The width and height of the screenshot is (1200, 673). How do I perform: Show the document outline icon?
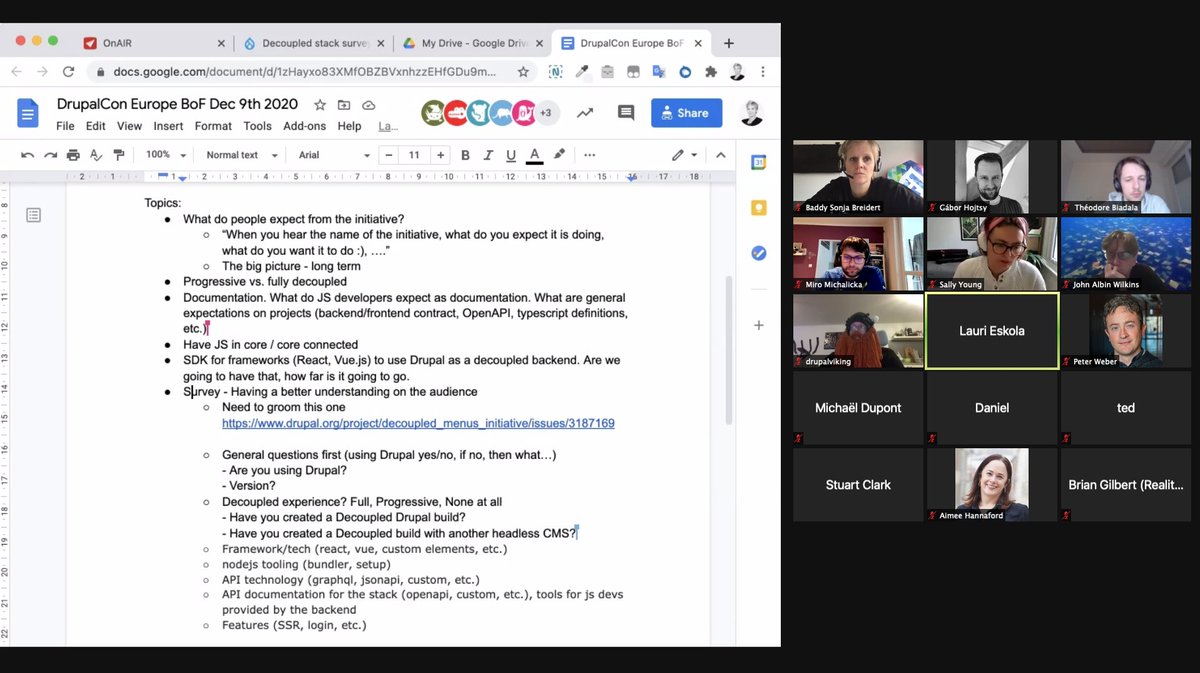[33, 215]
